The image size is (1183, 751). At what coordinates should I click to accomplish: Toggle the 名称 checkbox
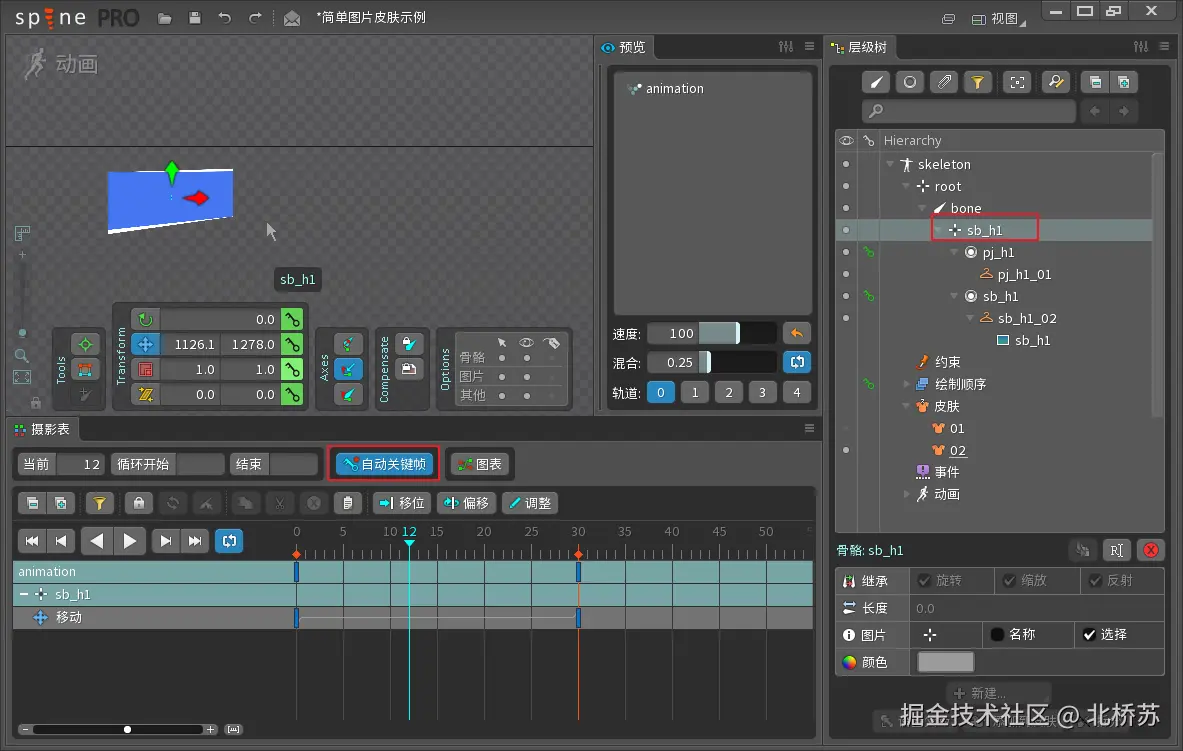coord(997,634)
